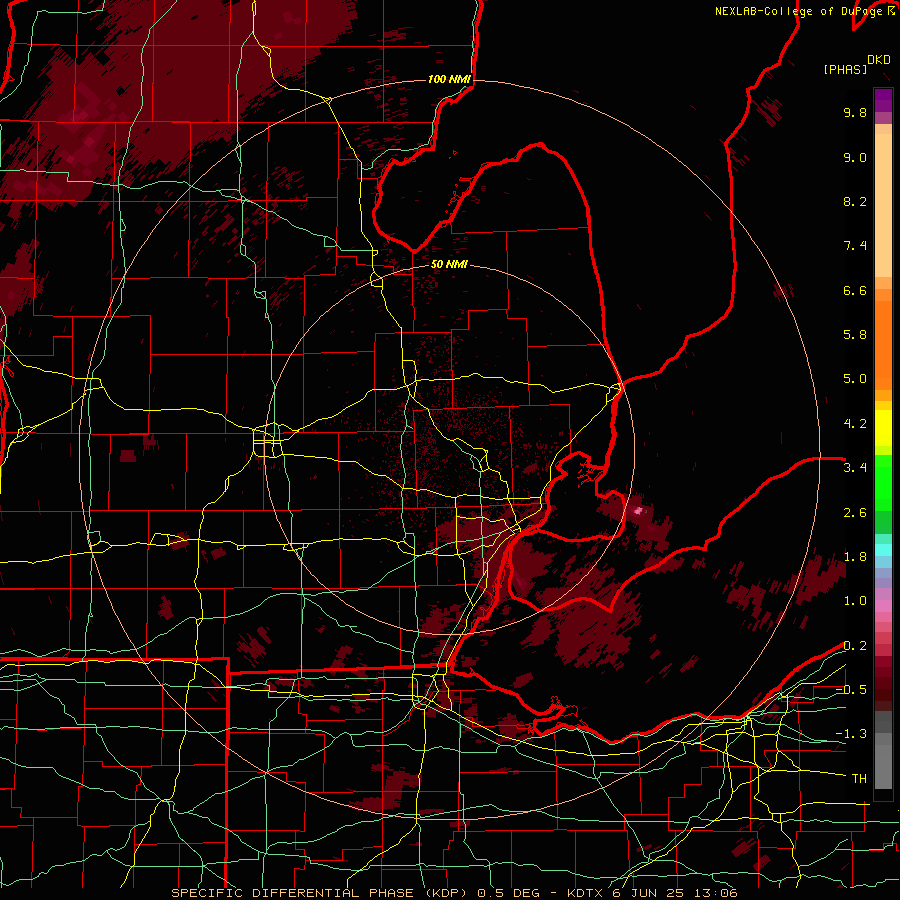The image size is (900, 900).
Task: Click the DKD label above the color bar
Action: tap(879, 60)
